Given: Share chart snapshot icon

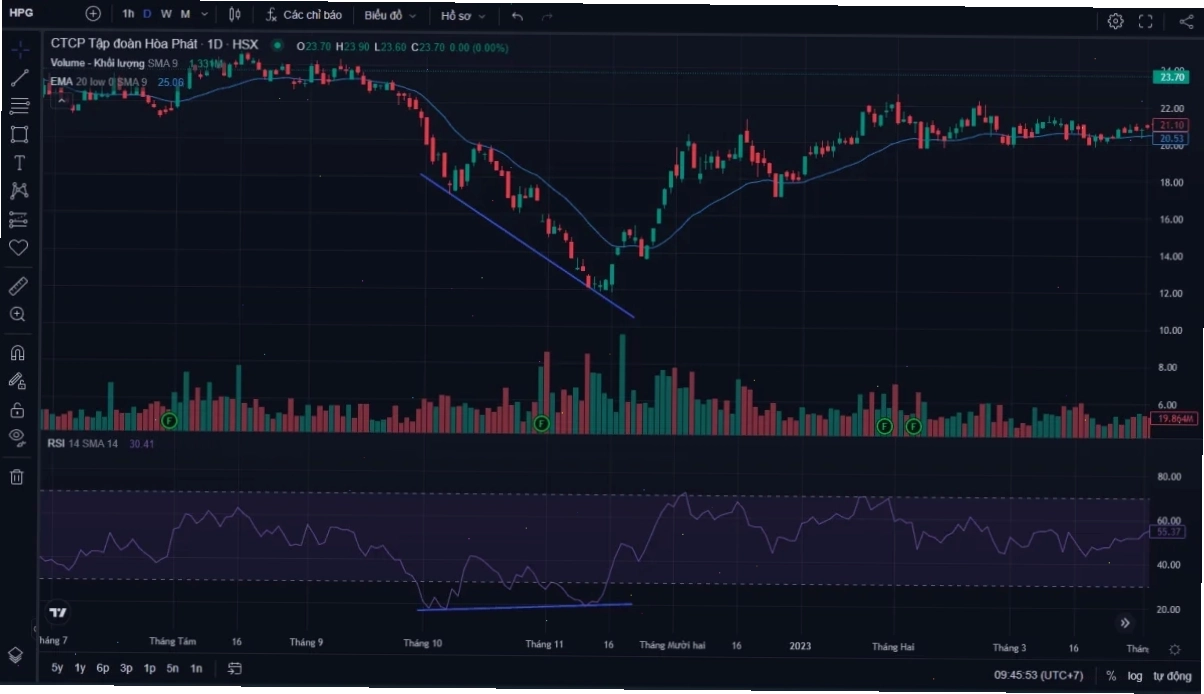Looking at the screenshot, I should coord(1186,22).
